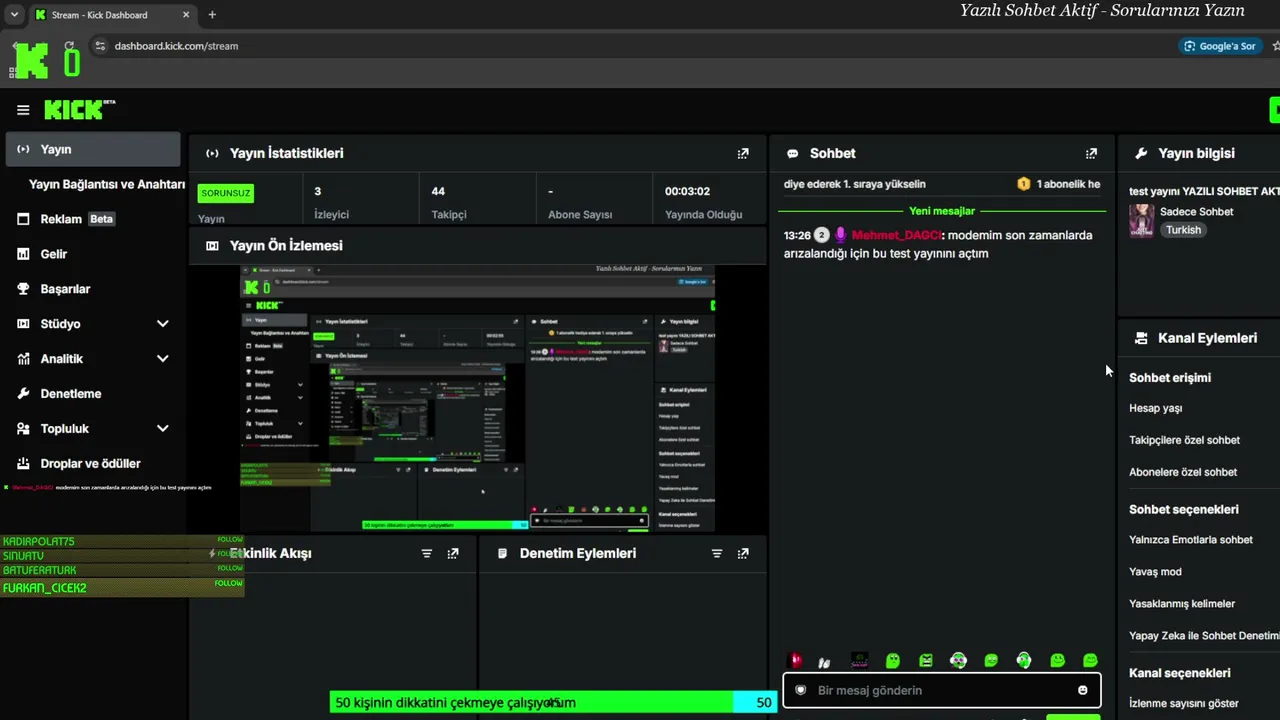1280x720 pixels.
Task: Insert the red emote from the emote row
Action: [x=797, y=660]
